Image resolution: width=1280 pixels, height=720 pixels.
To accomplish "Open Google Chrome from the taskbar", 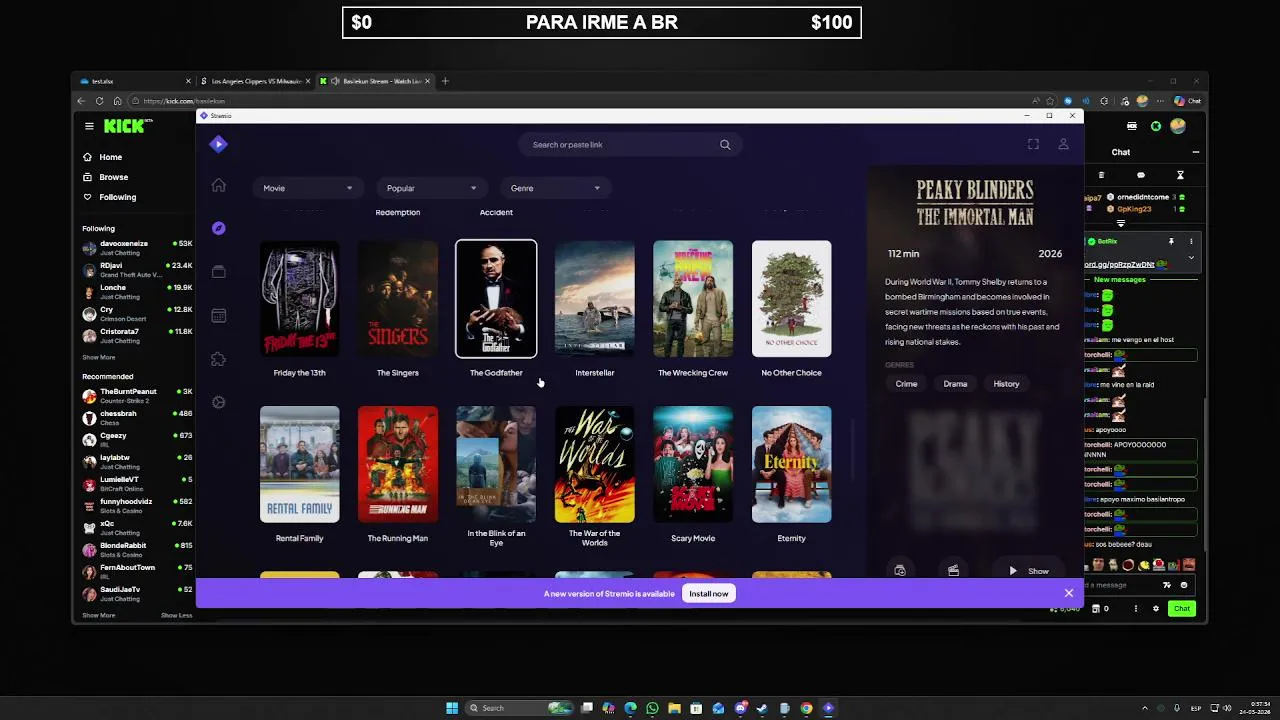I will click(x=806, y=708).
